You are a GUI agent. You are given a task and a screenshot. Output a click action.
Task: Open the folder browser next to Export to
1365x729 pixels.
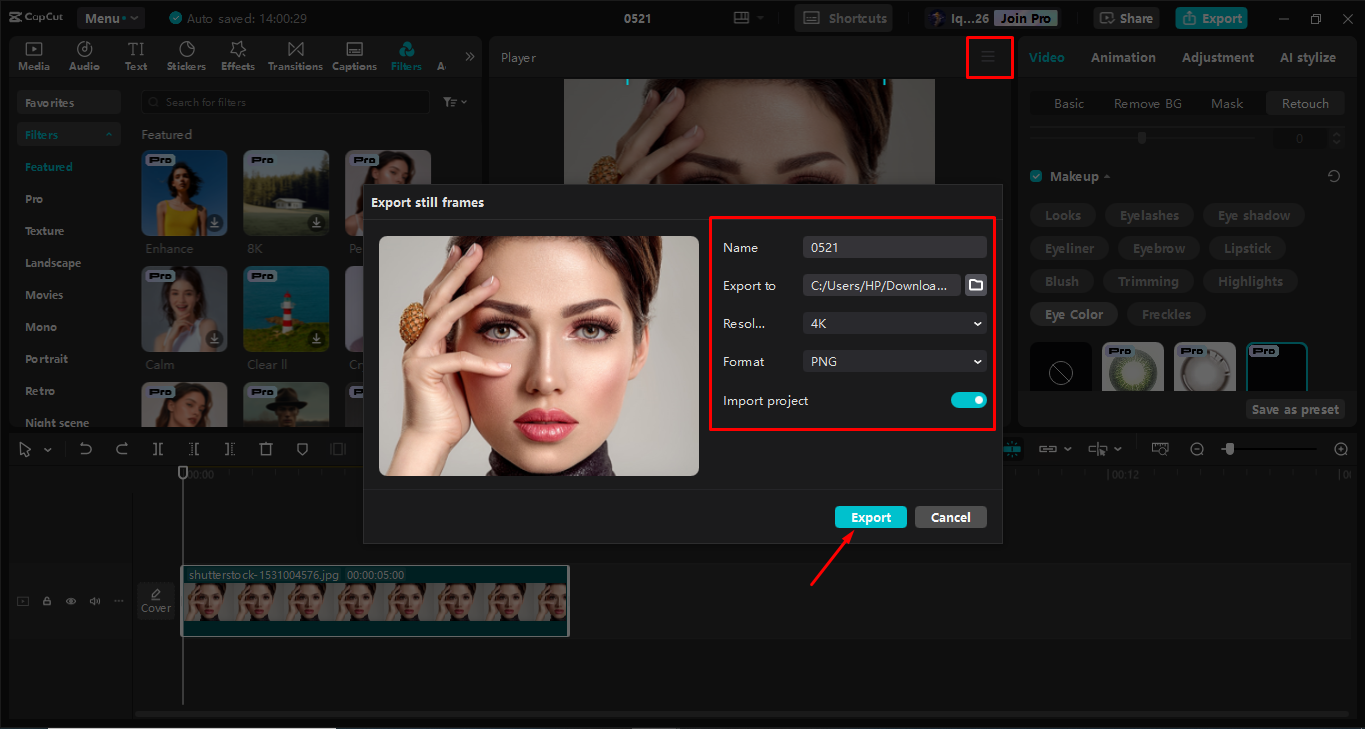click(x=975, y=285)
